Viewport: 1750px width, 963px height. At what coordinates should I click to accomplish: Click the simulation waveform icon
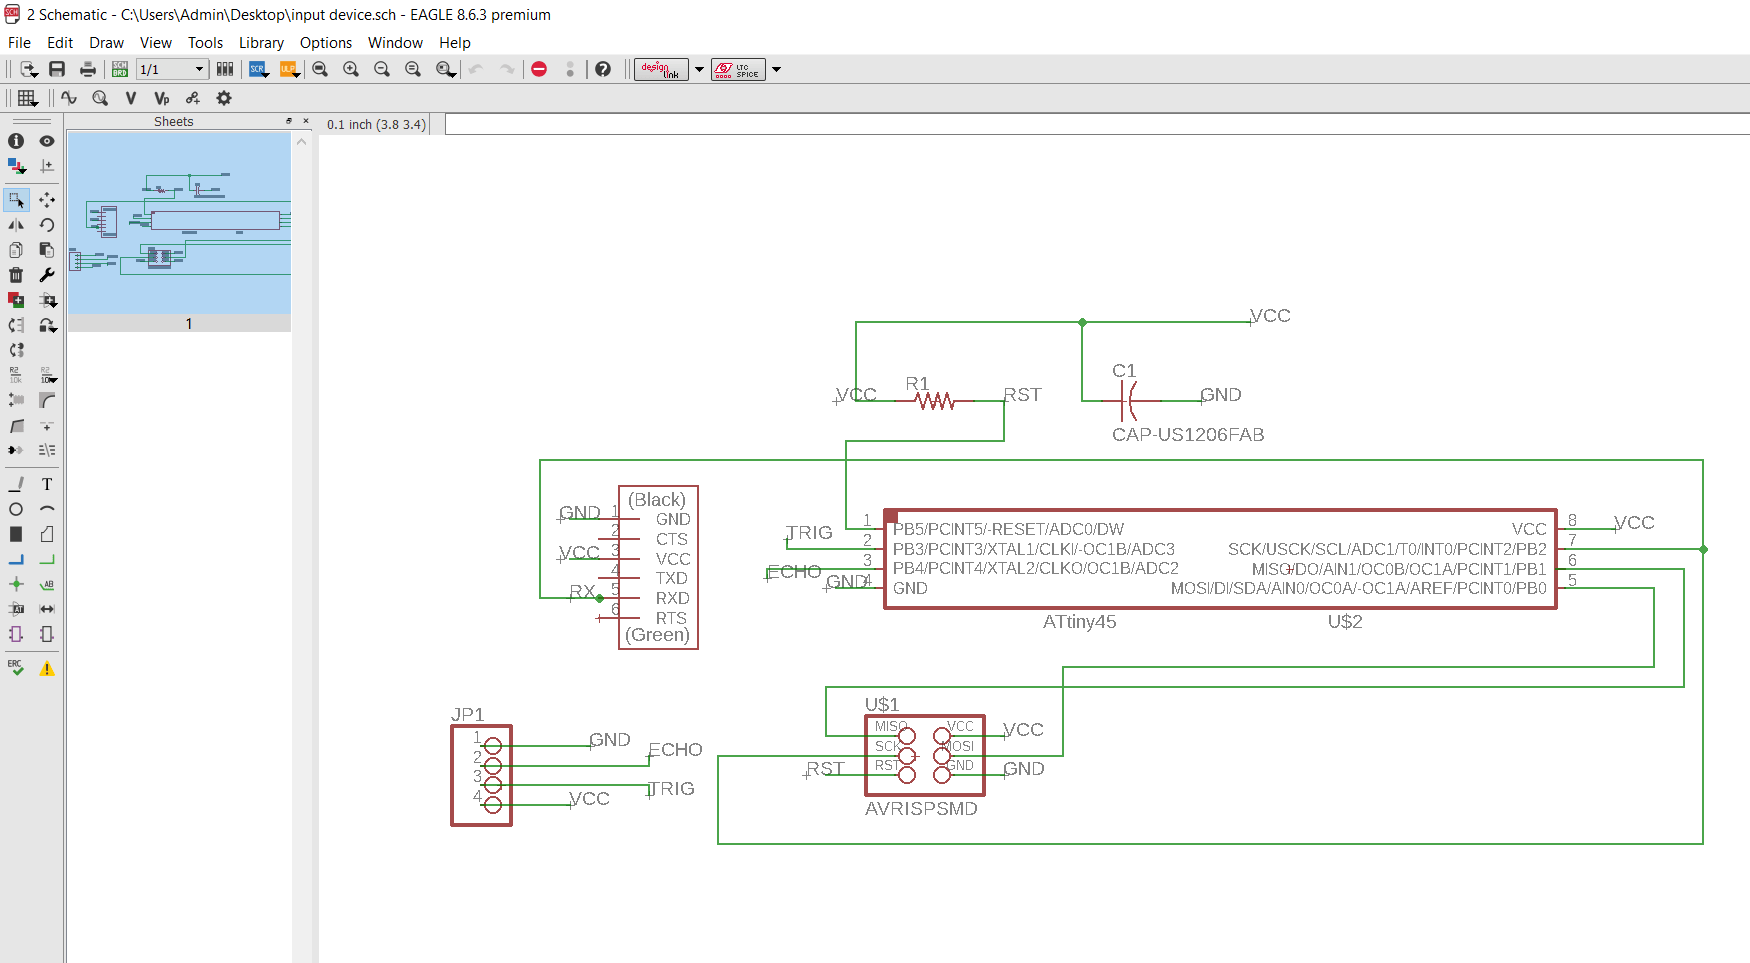coord(69,98)
